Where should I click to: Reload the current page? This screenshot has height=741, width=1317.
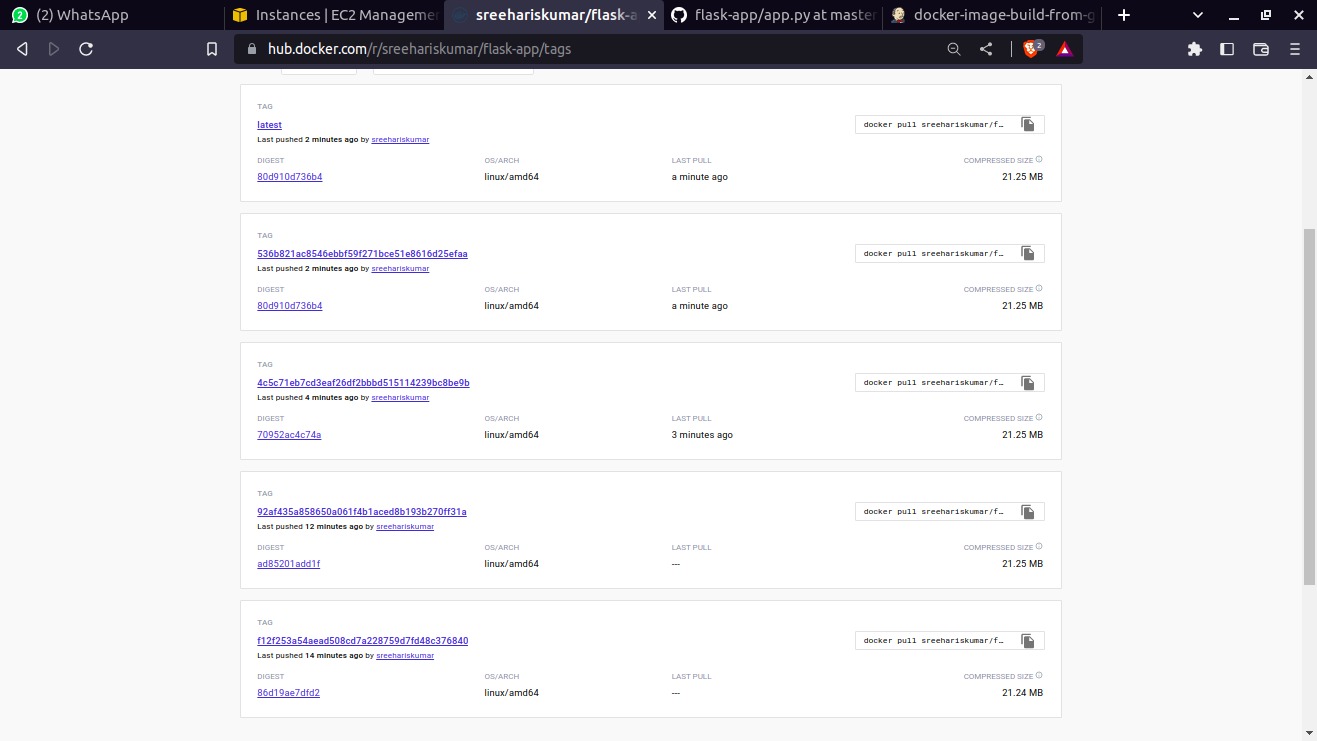pos(86,48)
